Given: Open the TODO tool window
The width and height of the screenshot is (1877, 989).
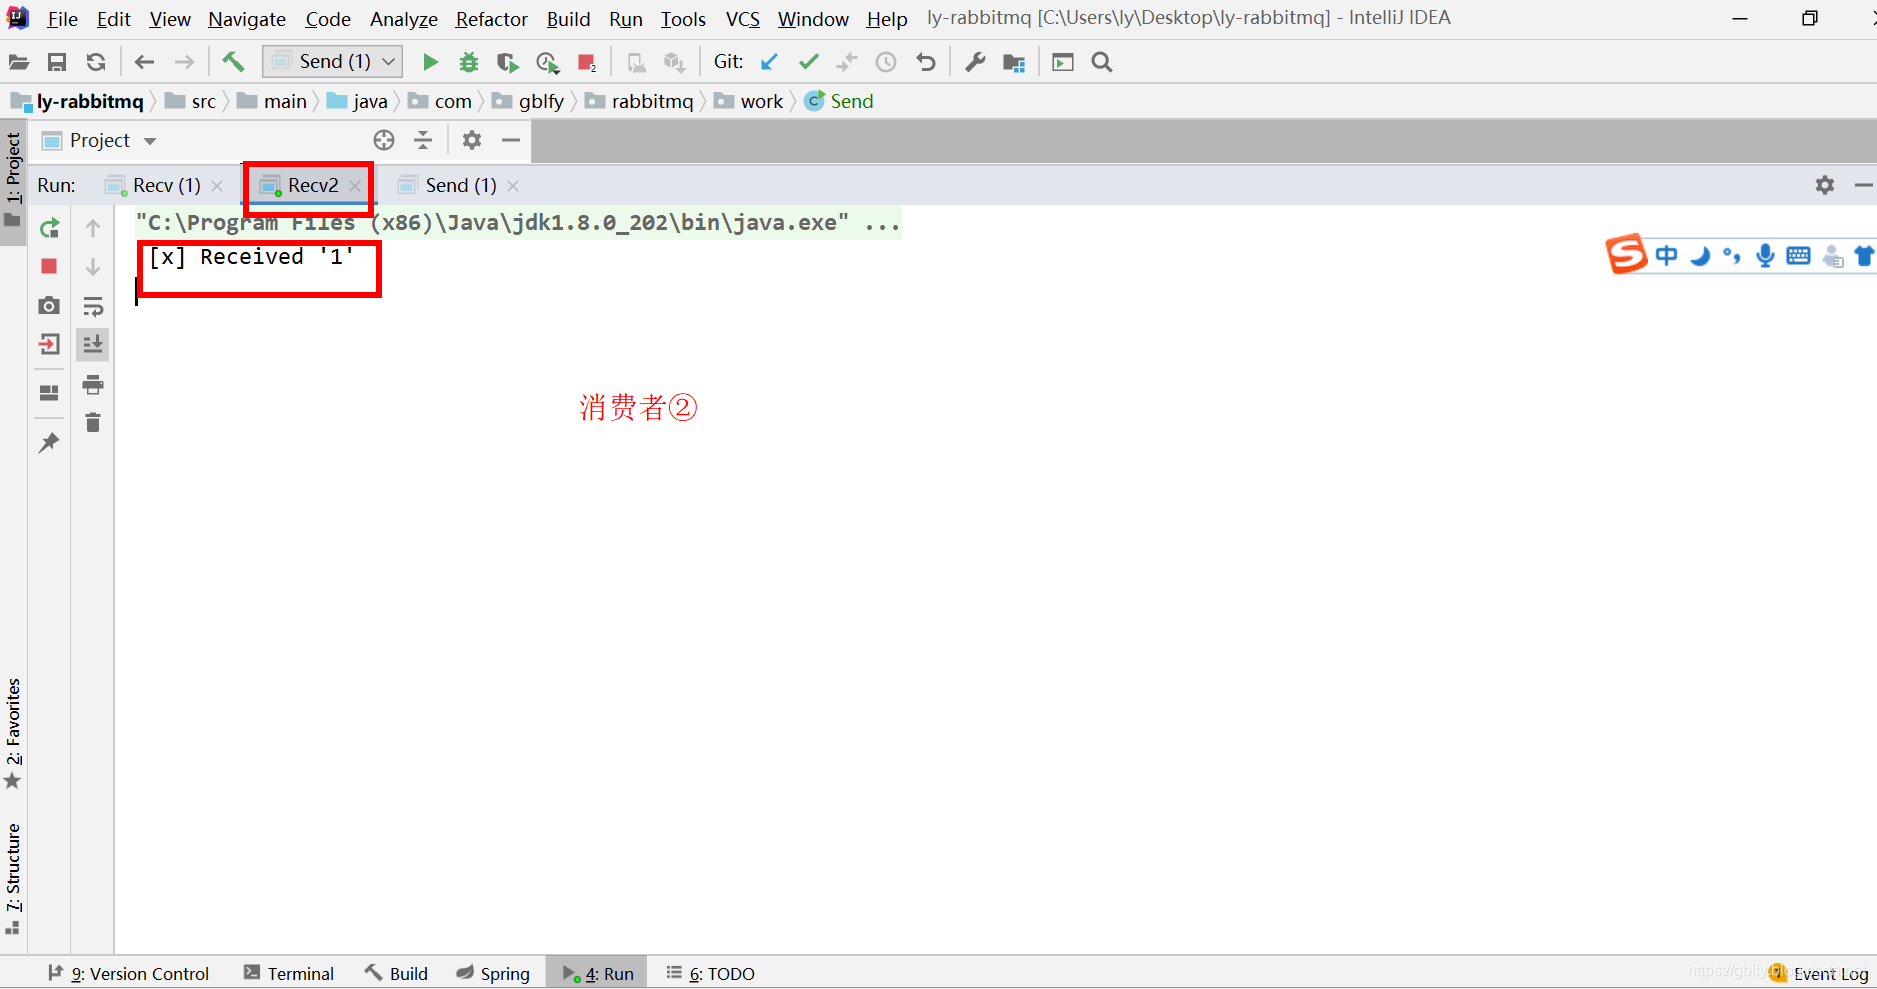Looking at the screenshot, I should [711, 973].
